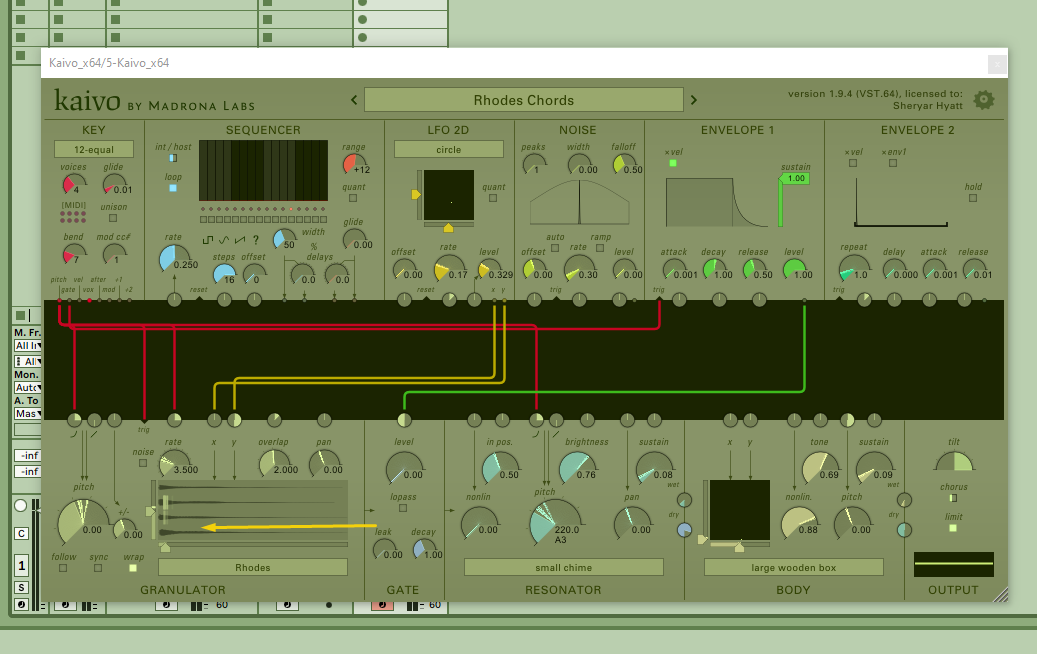1037x654 pixels.
Task: Open the Kaivo settings gear
Action: (983, 100)
